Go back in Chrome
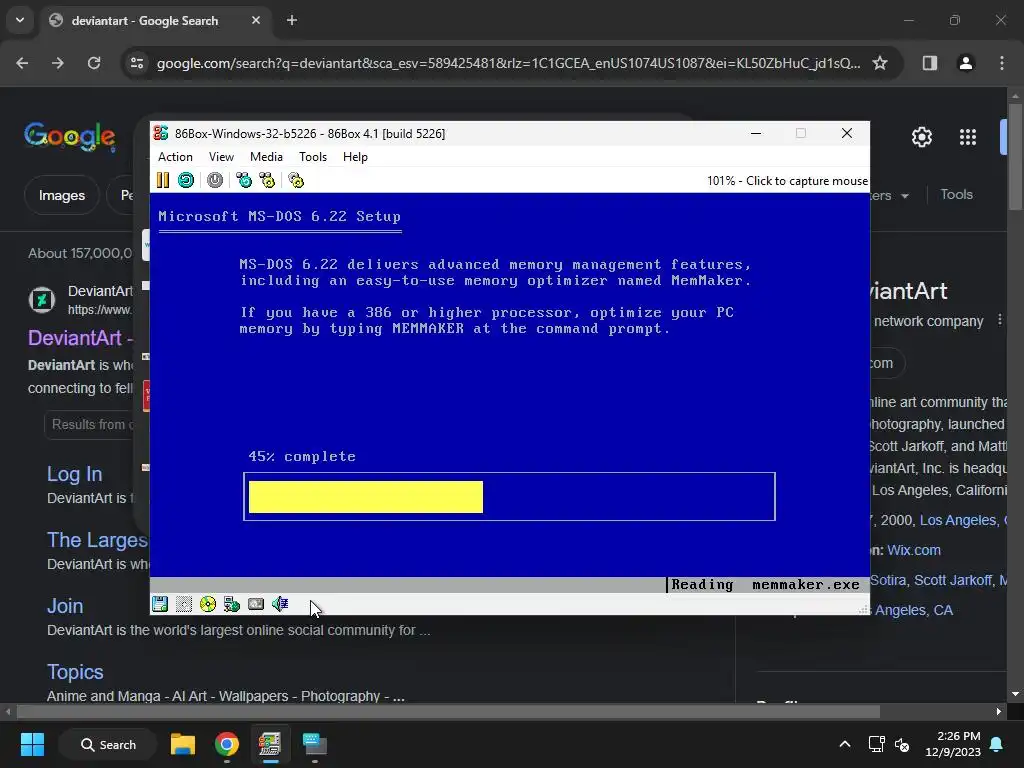Viewport: 1024px width, 768px height. click(22, 63)
